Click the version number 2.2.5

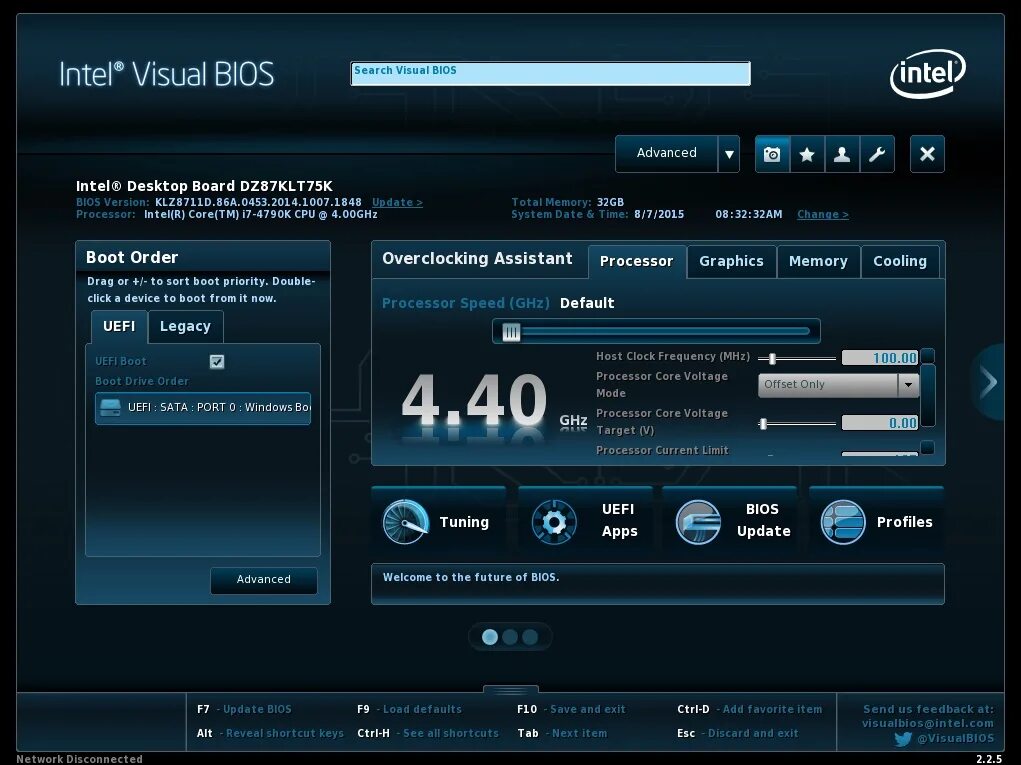989,759
